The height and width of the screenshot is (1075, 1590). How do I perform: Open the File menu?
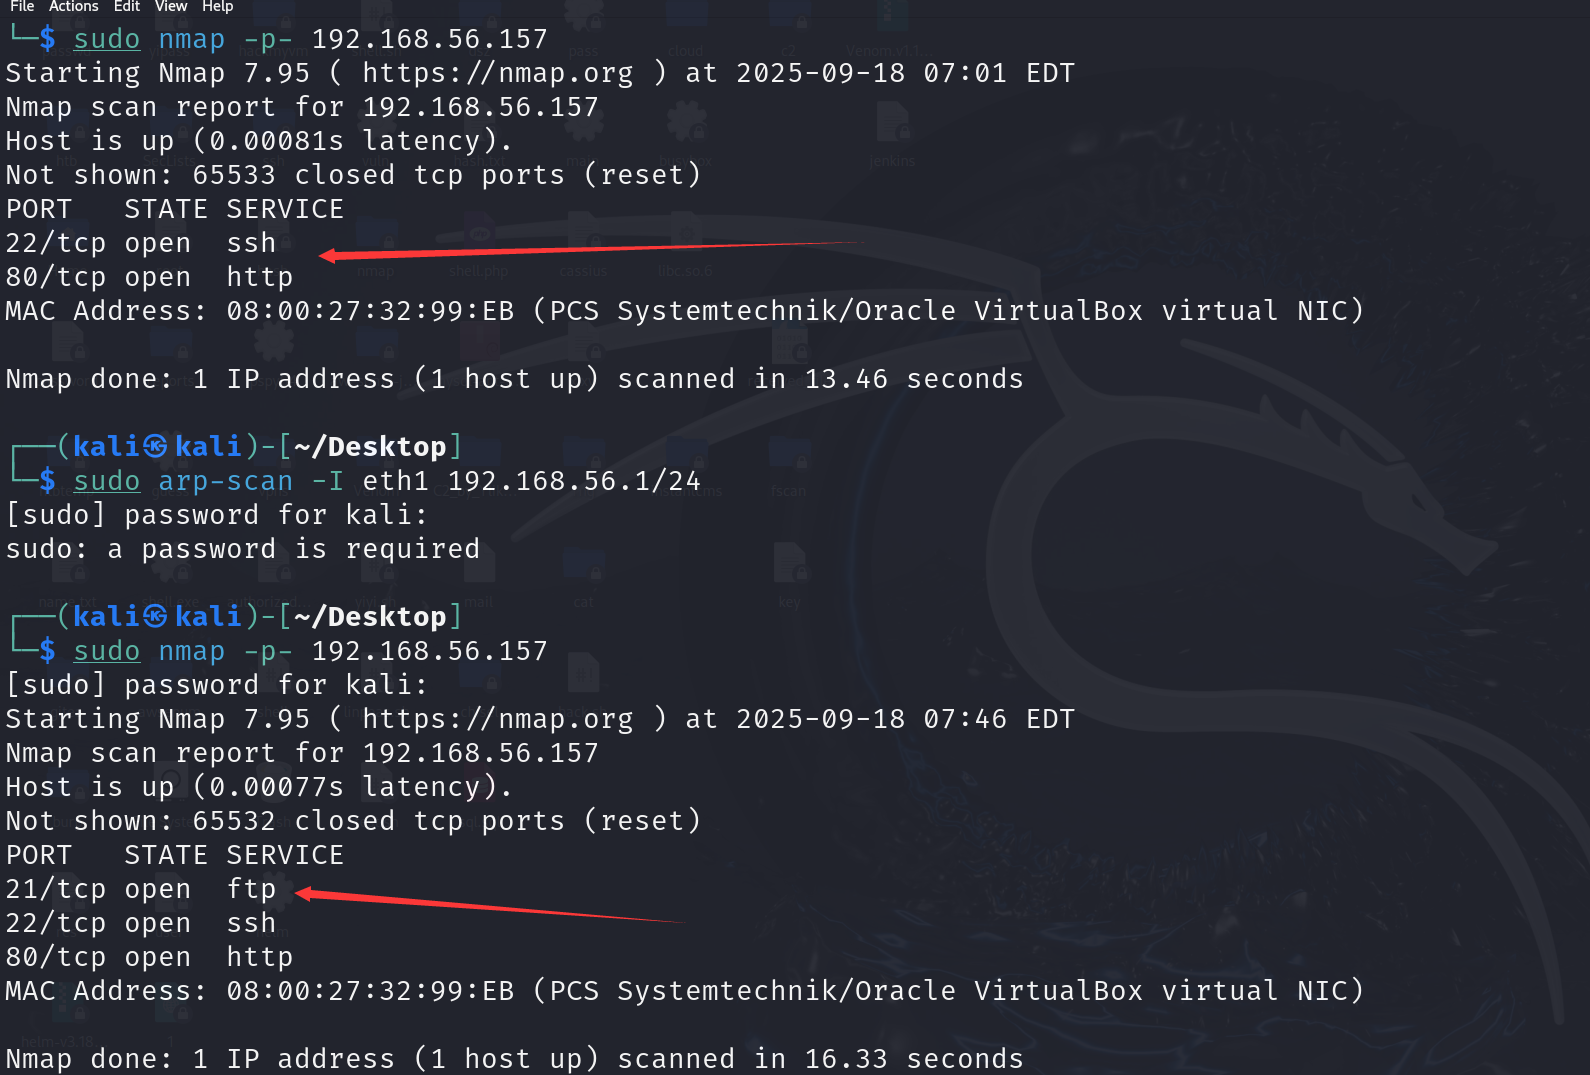[x=22, y=7]
